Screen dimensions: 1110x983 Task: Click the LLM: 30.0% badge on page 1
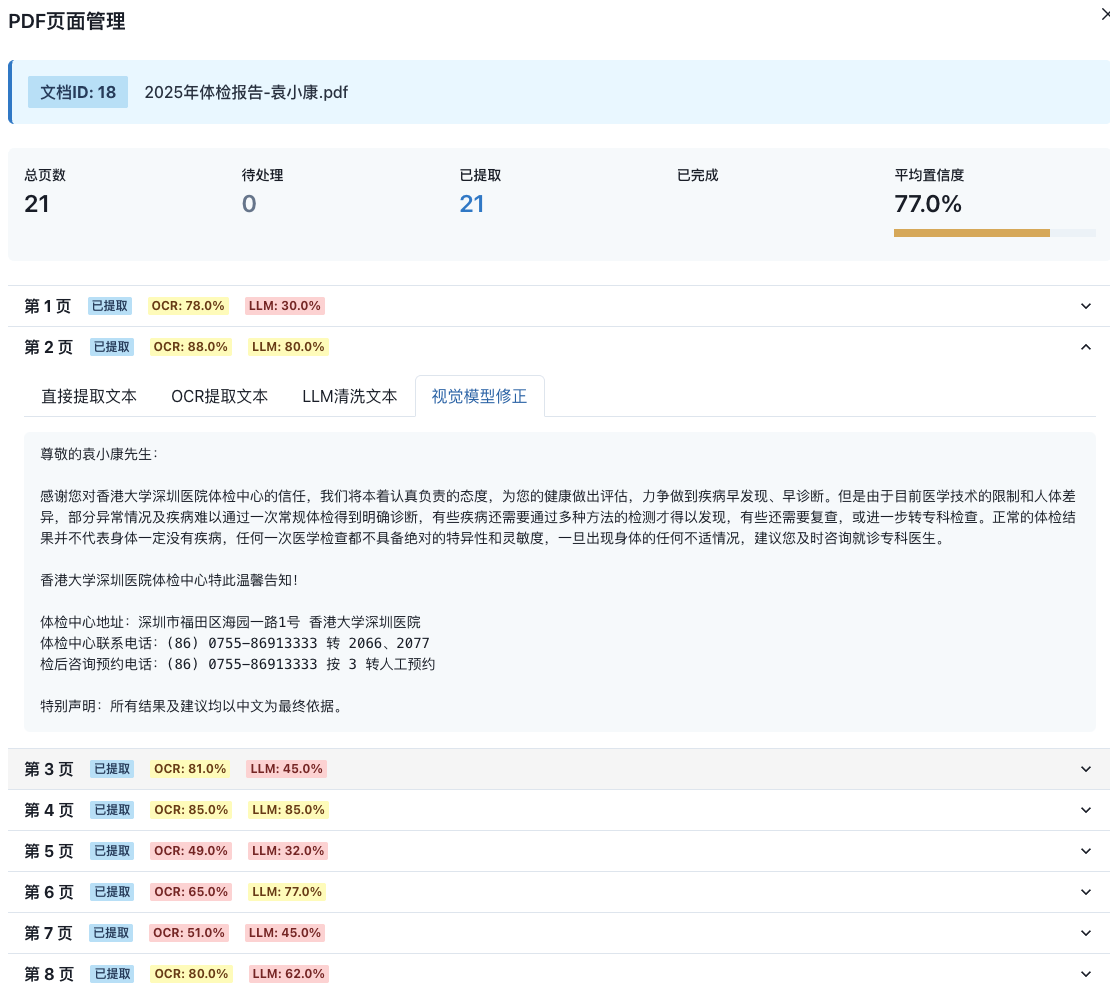[x=285, y=306]
